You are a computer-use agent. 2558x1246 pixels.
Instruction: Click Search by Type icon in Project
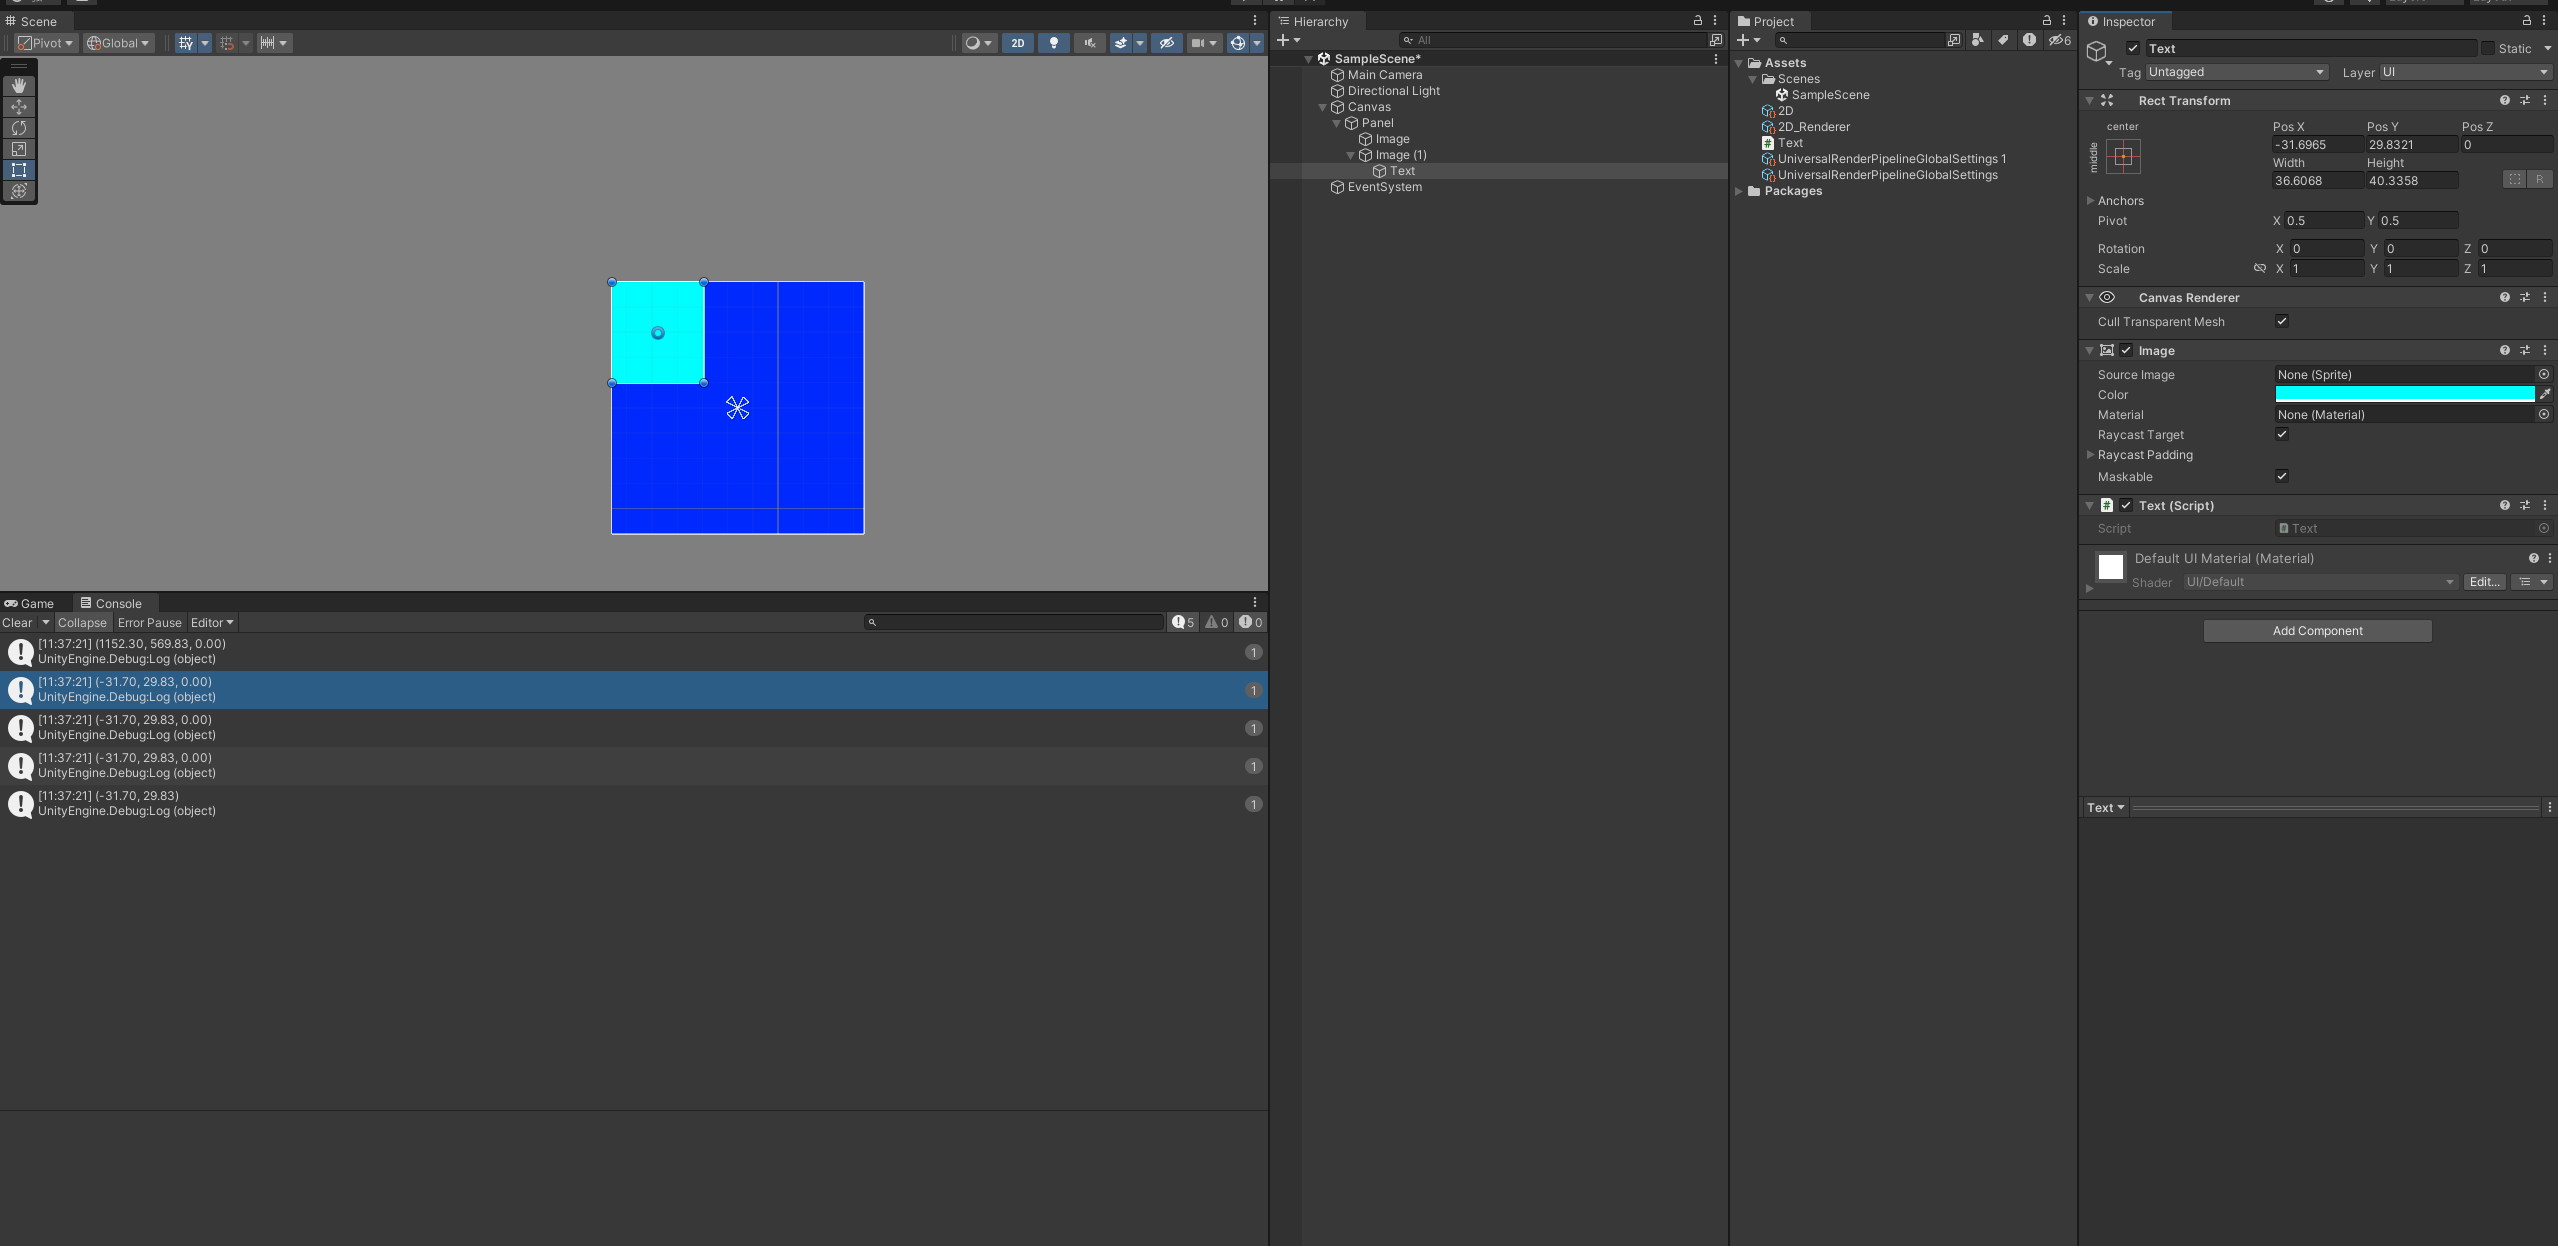pyautogui.click(x=1977, y=40)
